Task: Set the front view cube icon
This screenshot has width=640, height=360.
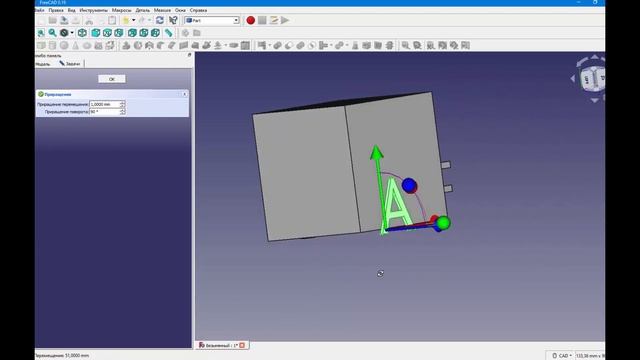Action: (96, 33)
